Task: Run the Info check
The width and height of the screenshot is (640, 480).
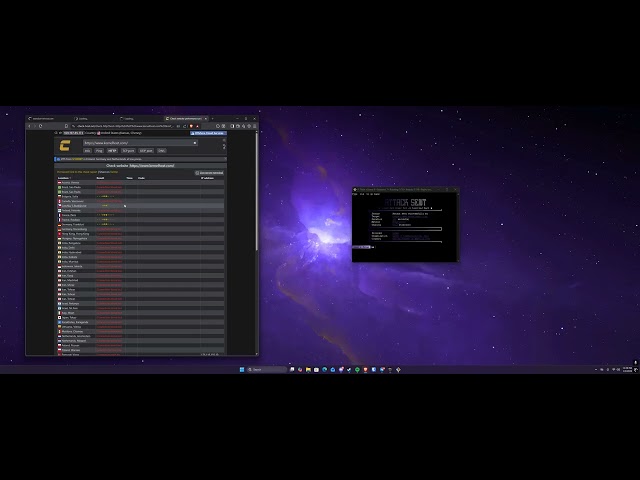Action: 87,151
